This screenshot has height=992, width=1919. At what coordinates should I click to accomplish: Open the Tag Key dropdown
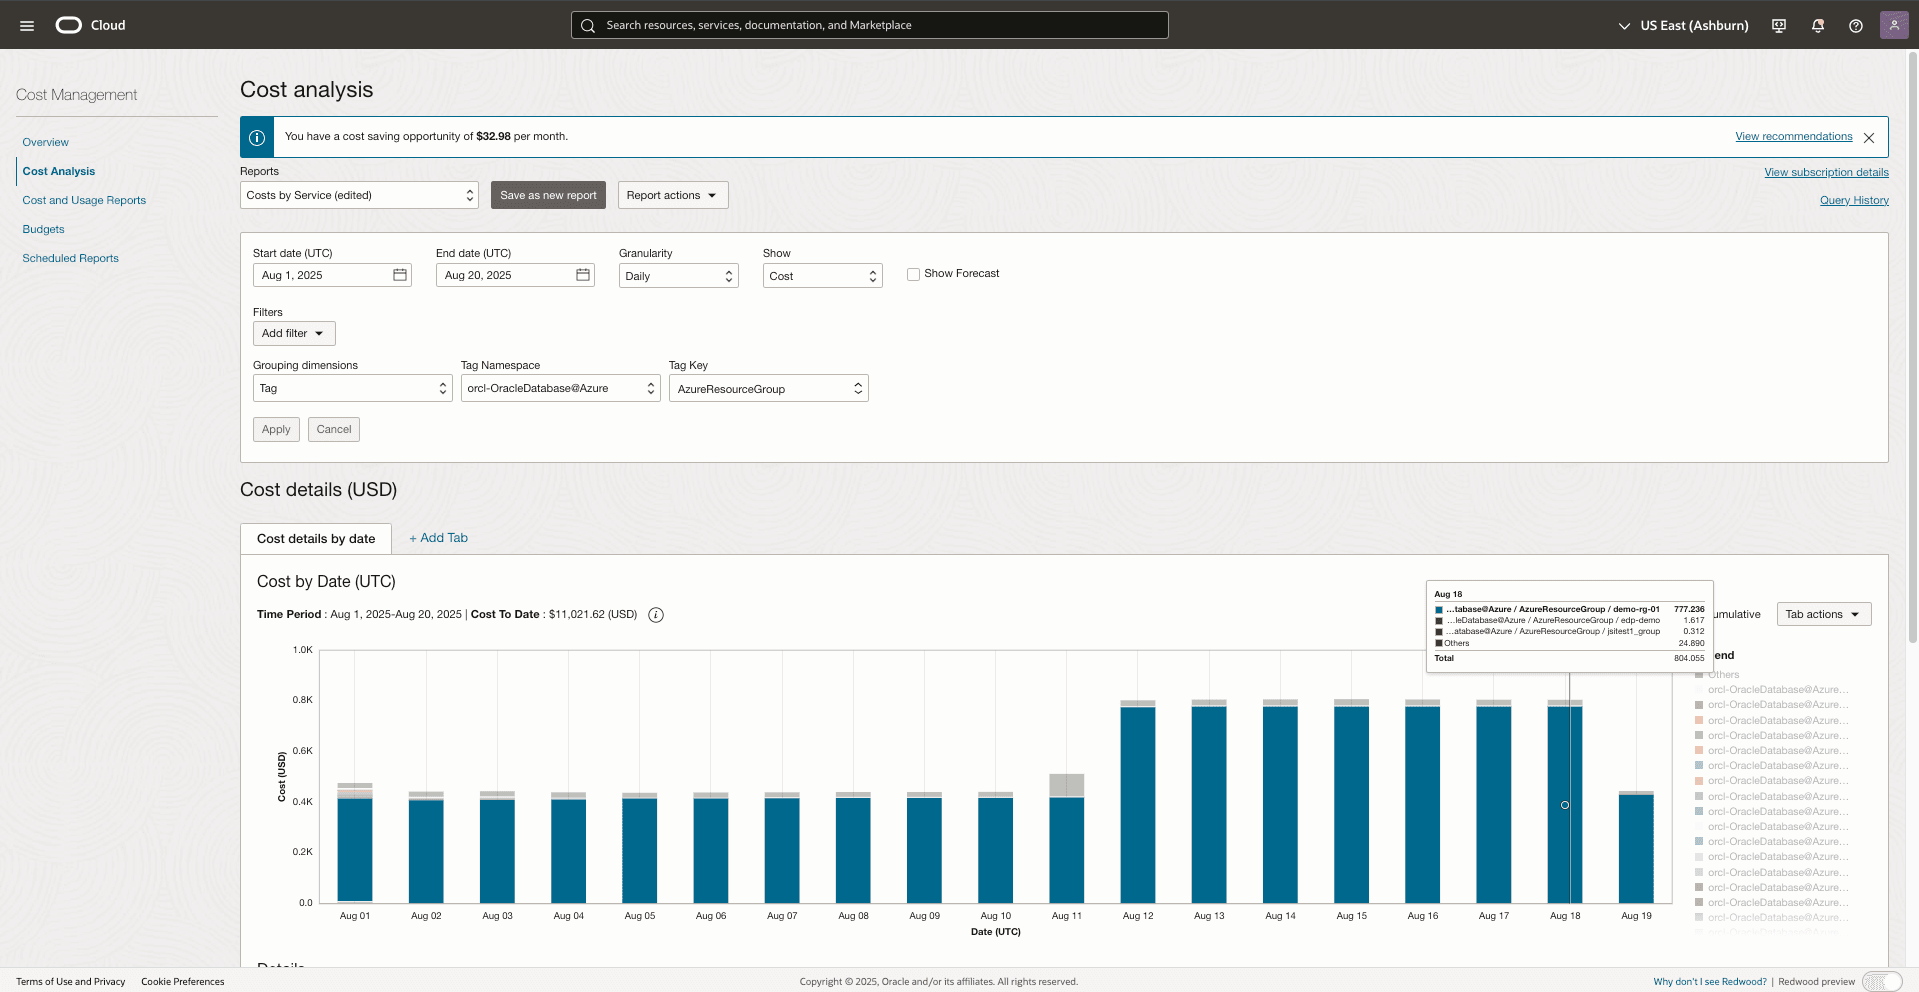pos(769,388)
